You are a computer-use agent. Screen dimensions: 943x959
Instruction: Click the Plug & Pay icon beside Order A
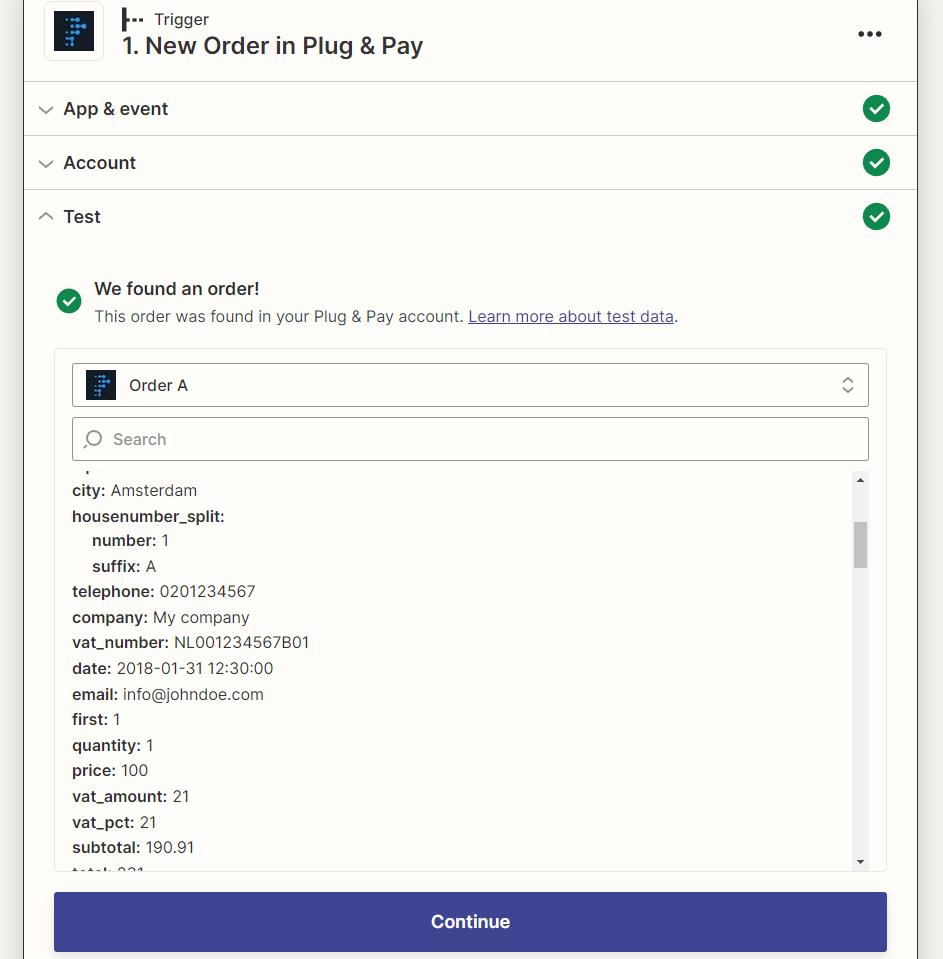tap(101, 385)
